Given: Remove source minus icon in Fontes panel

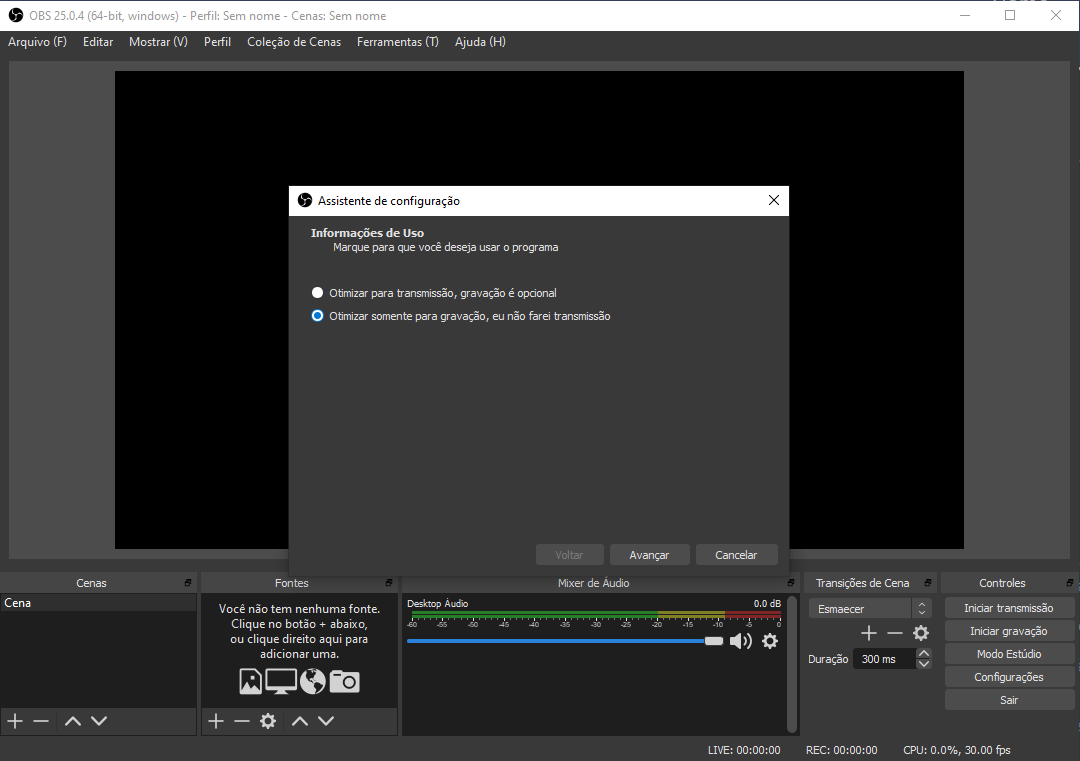Looking at the screenshot, I should [x=242, y=721].
